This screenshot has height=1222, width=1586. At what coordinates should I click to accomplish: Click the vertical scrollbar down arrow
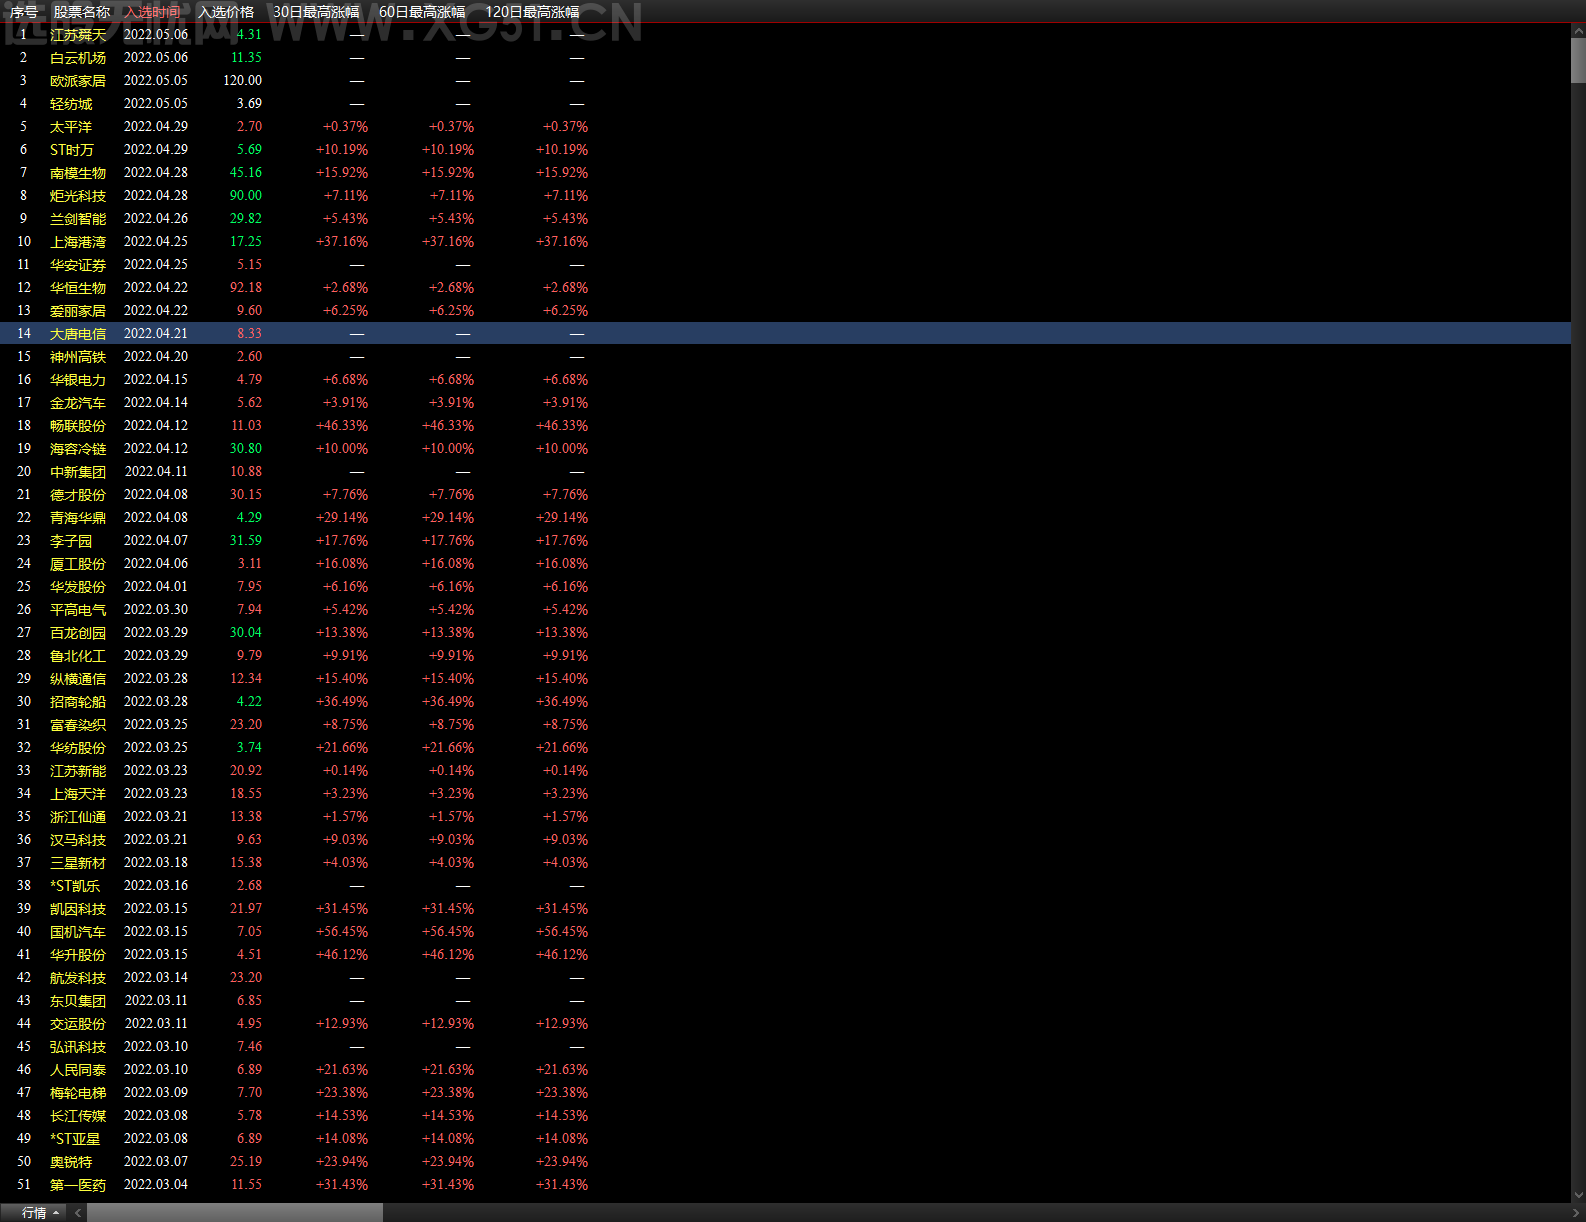point(1578,1194)
